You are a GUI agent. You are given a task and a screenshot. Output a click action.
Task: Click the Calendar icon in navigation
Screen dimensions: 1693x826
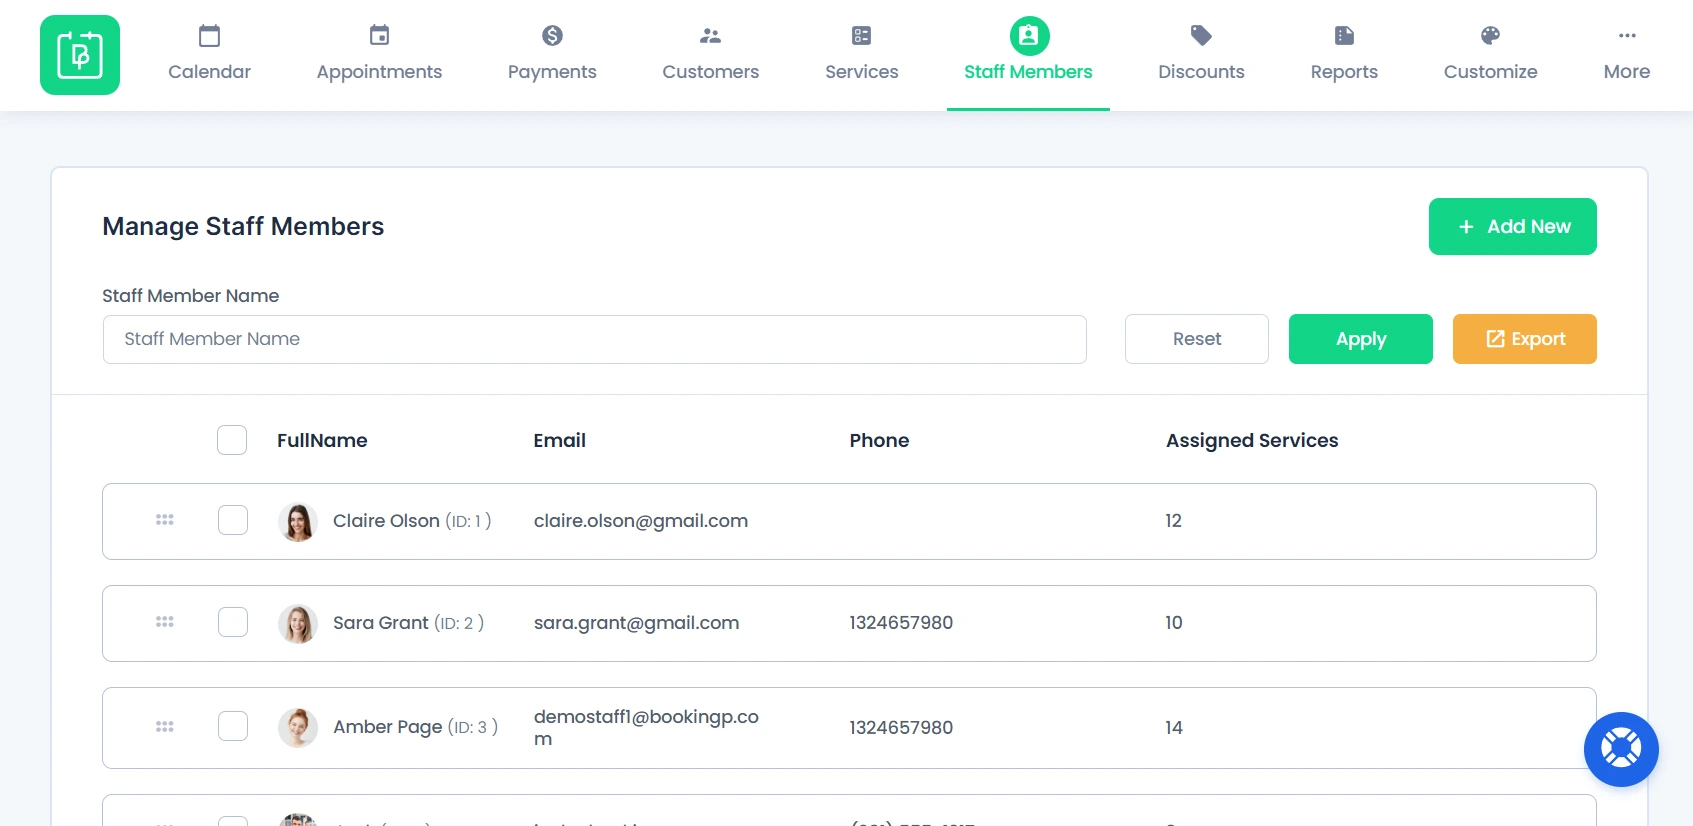coord(209,36)
